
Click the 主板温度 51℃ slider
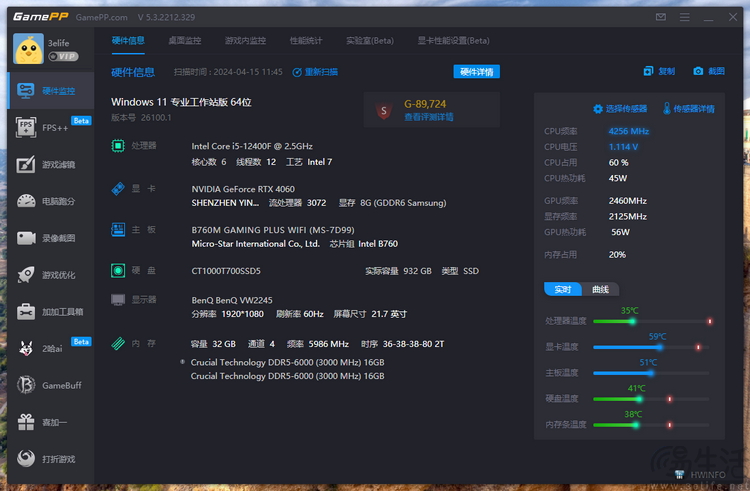pos(651,373)
